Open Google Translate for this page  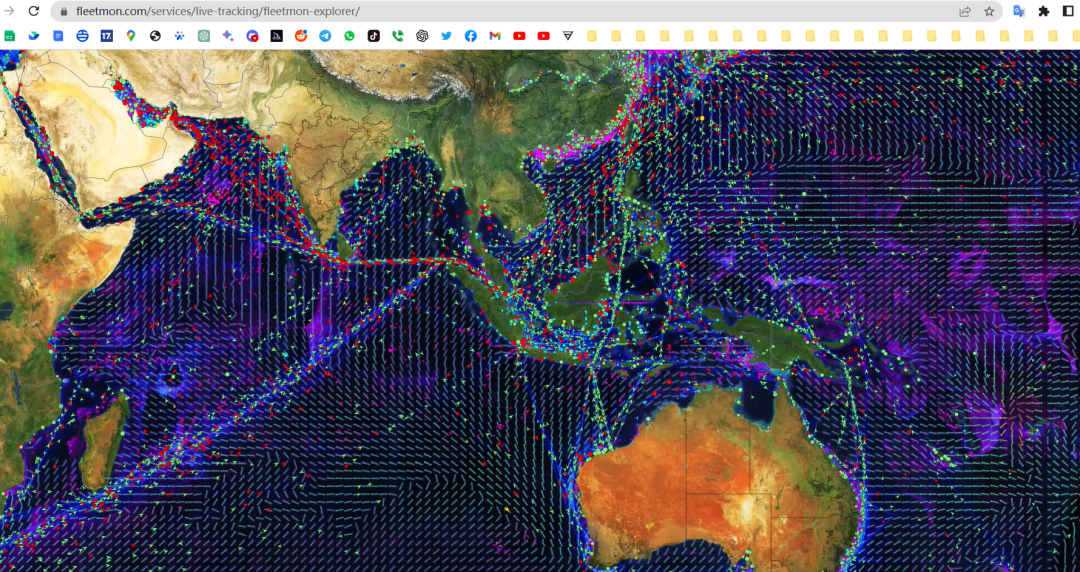[1019, 12]
